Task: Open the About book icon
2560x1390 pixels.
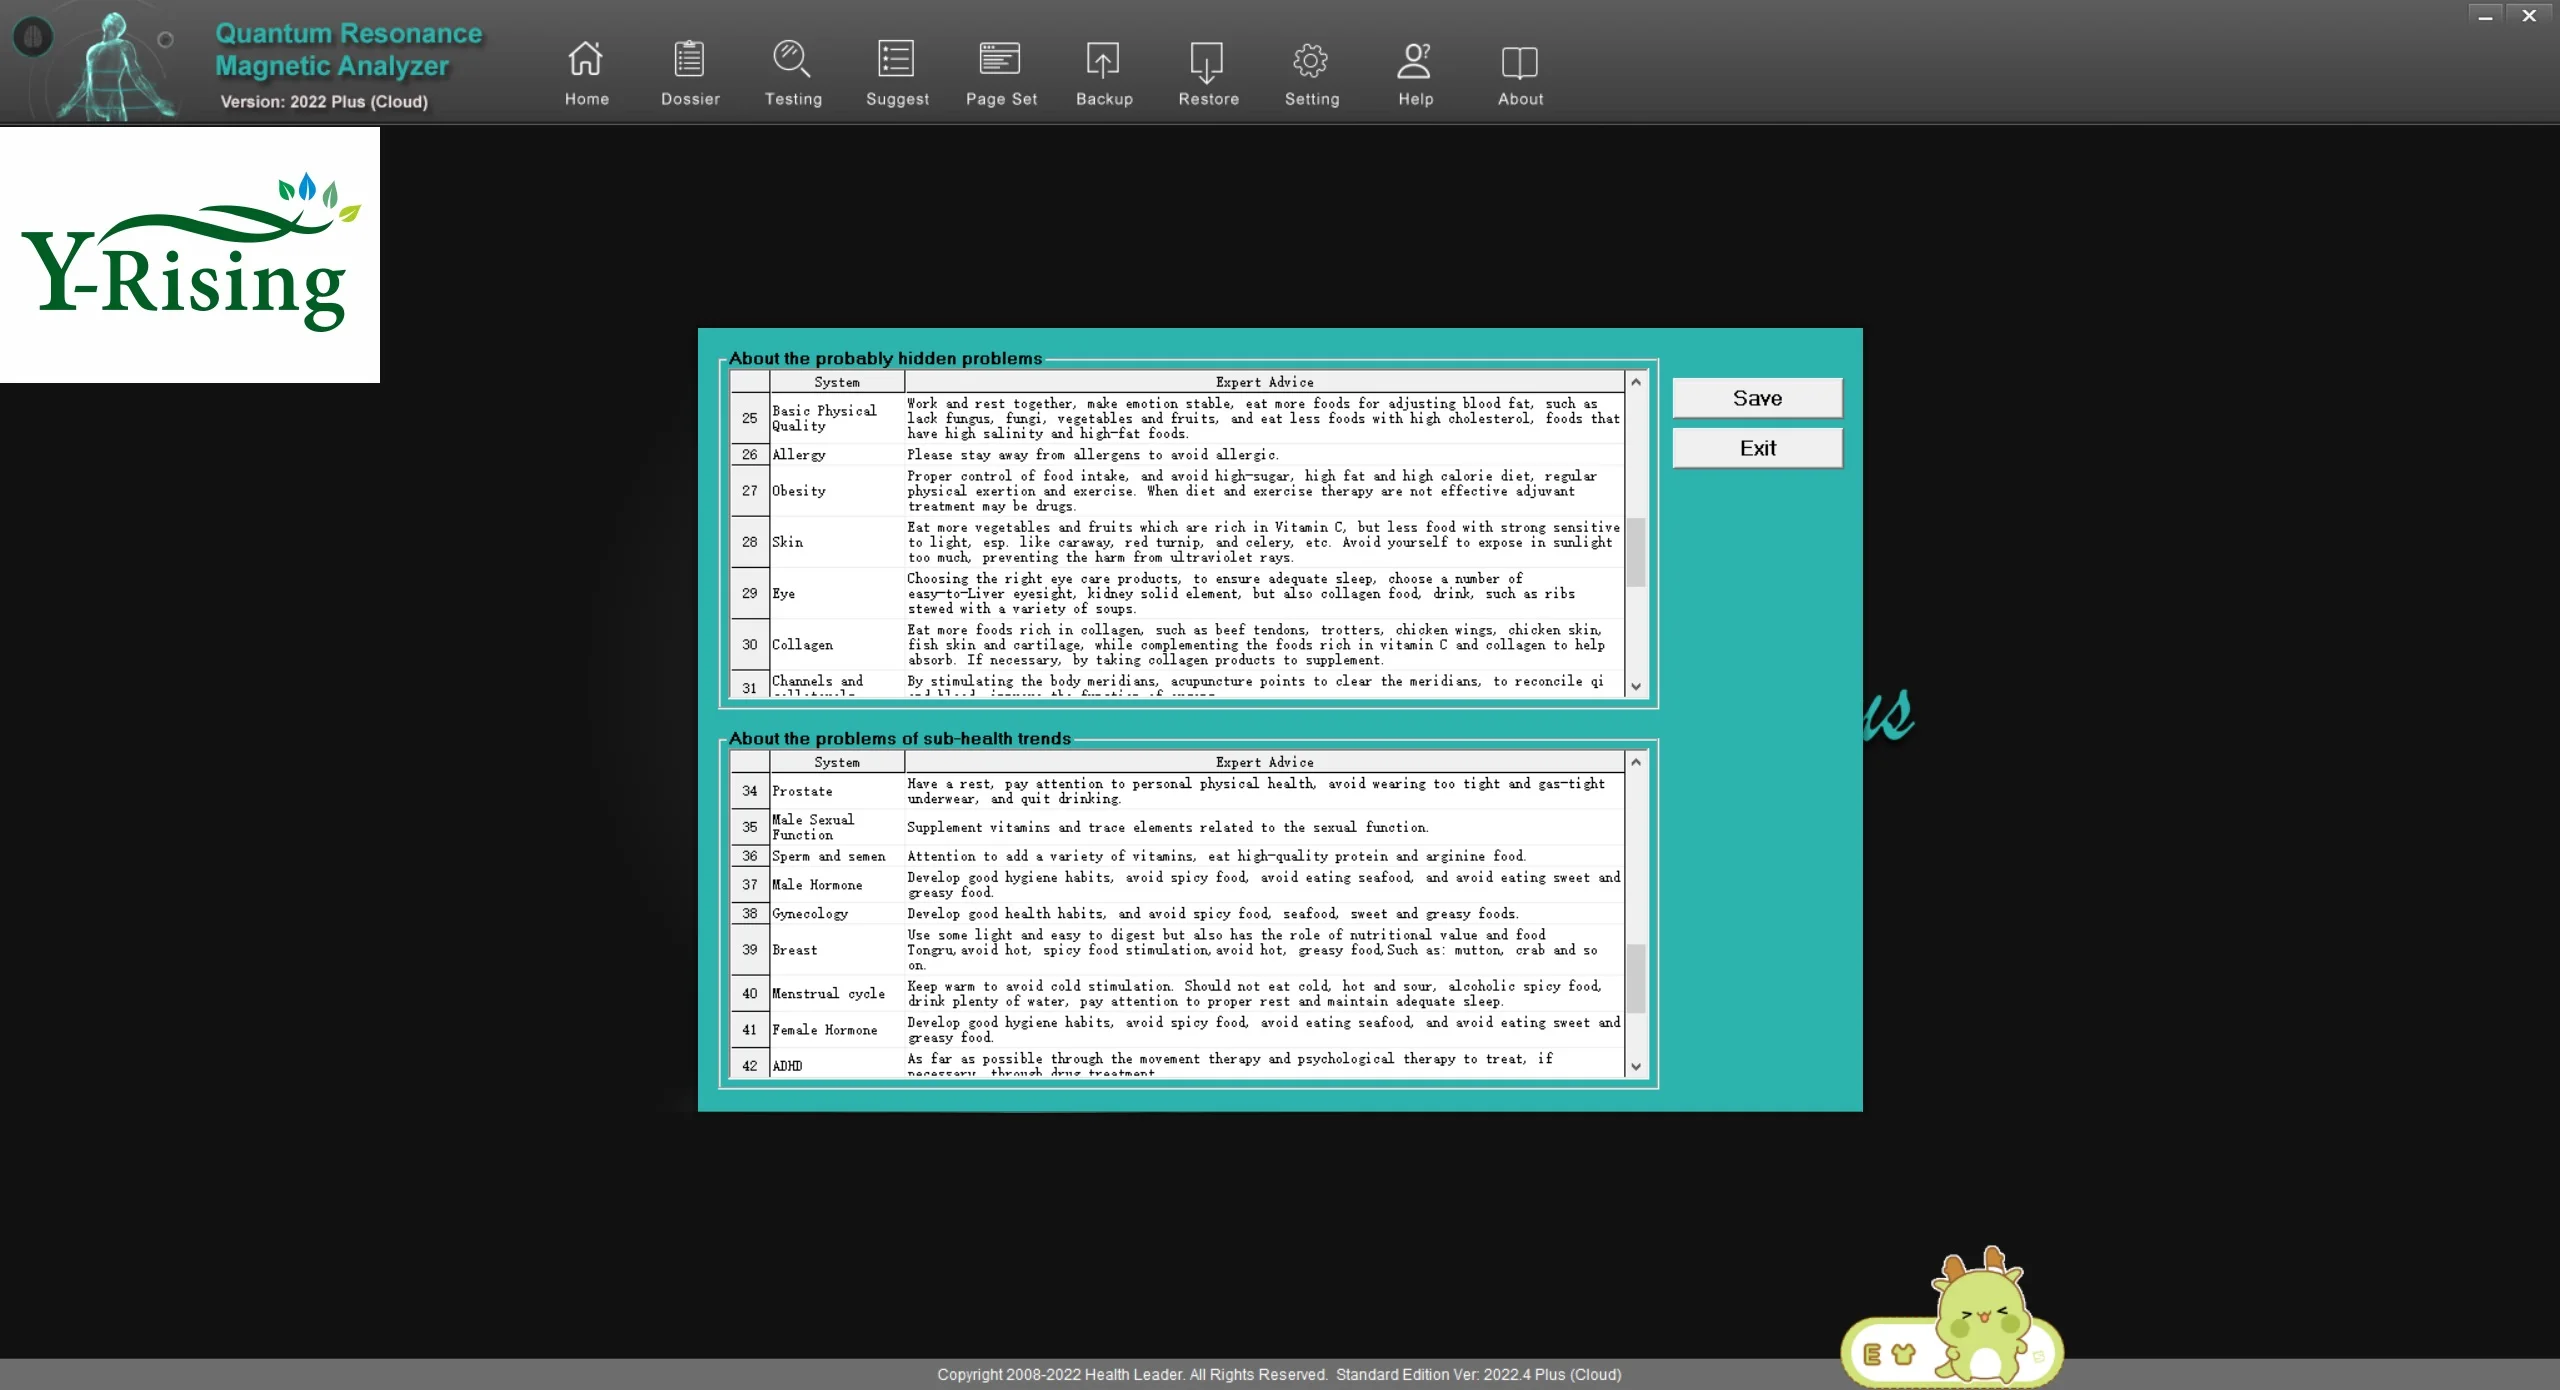Action: pyautogui.click(x=1519, y=61)
